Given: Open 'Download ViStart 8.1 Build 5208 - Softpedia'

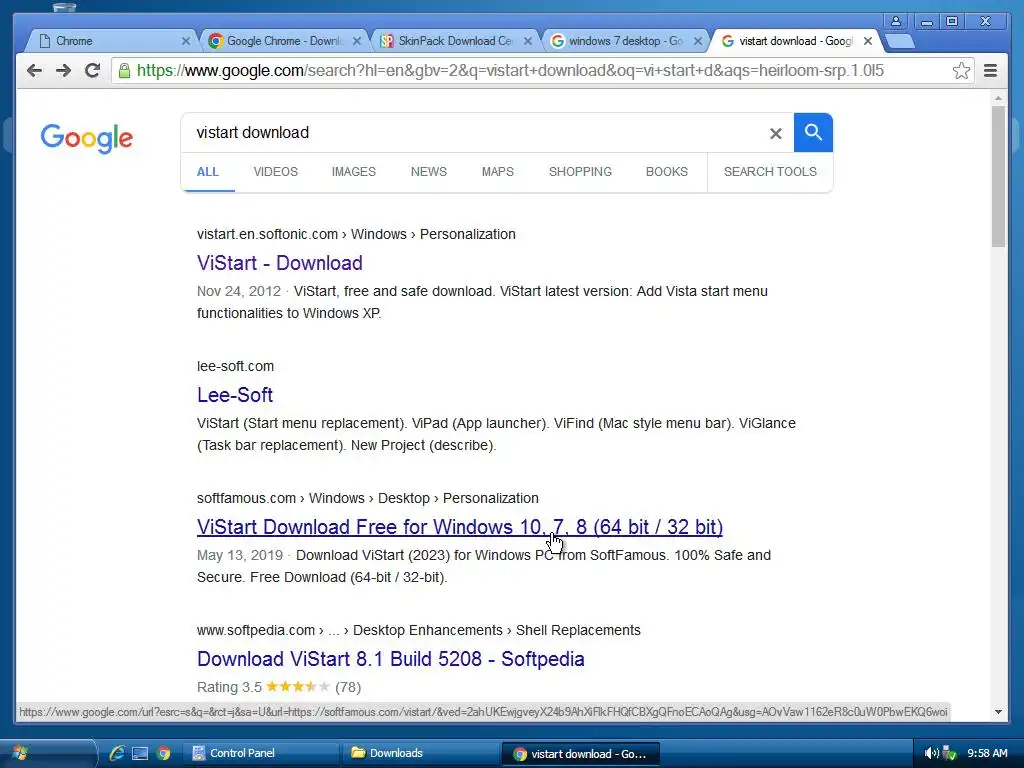Looking at the screenshot, I should 391,659.
